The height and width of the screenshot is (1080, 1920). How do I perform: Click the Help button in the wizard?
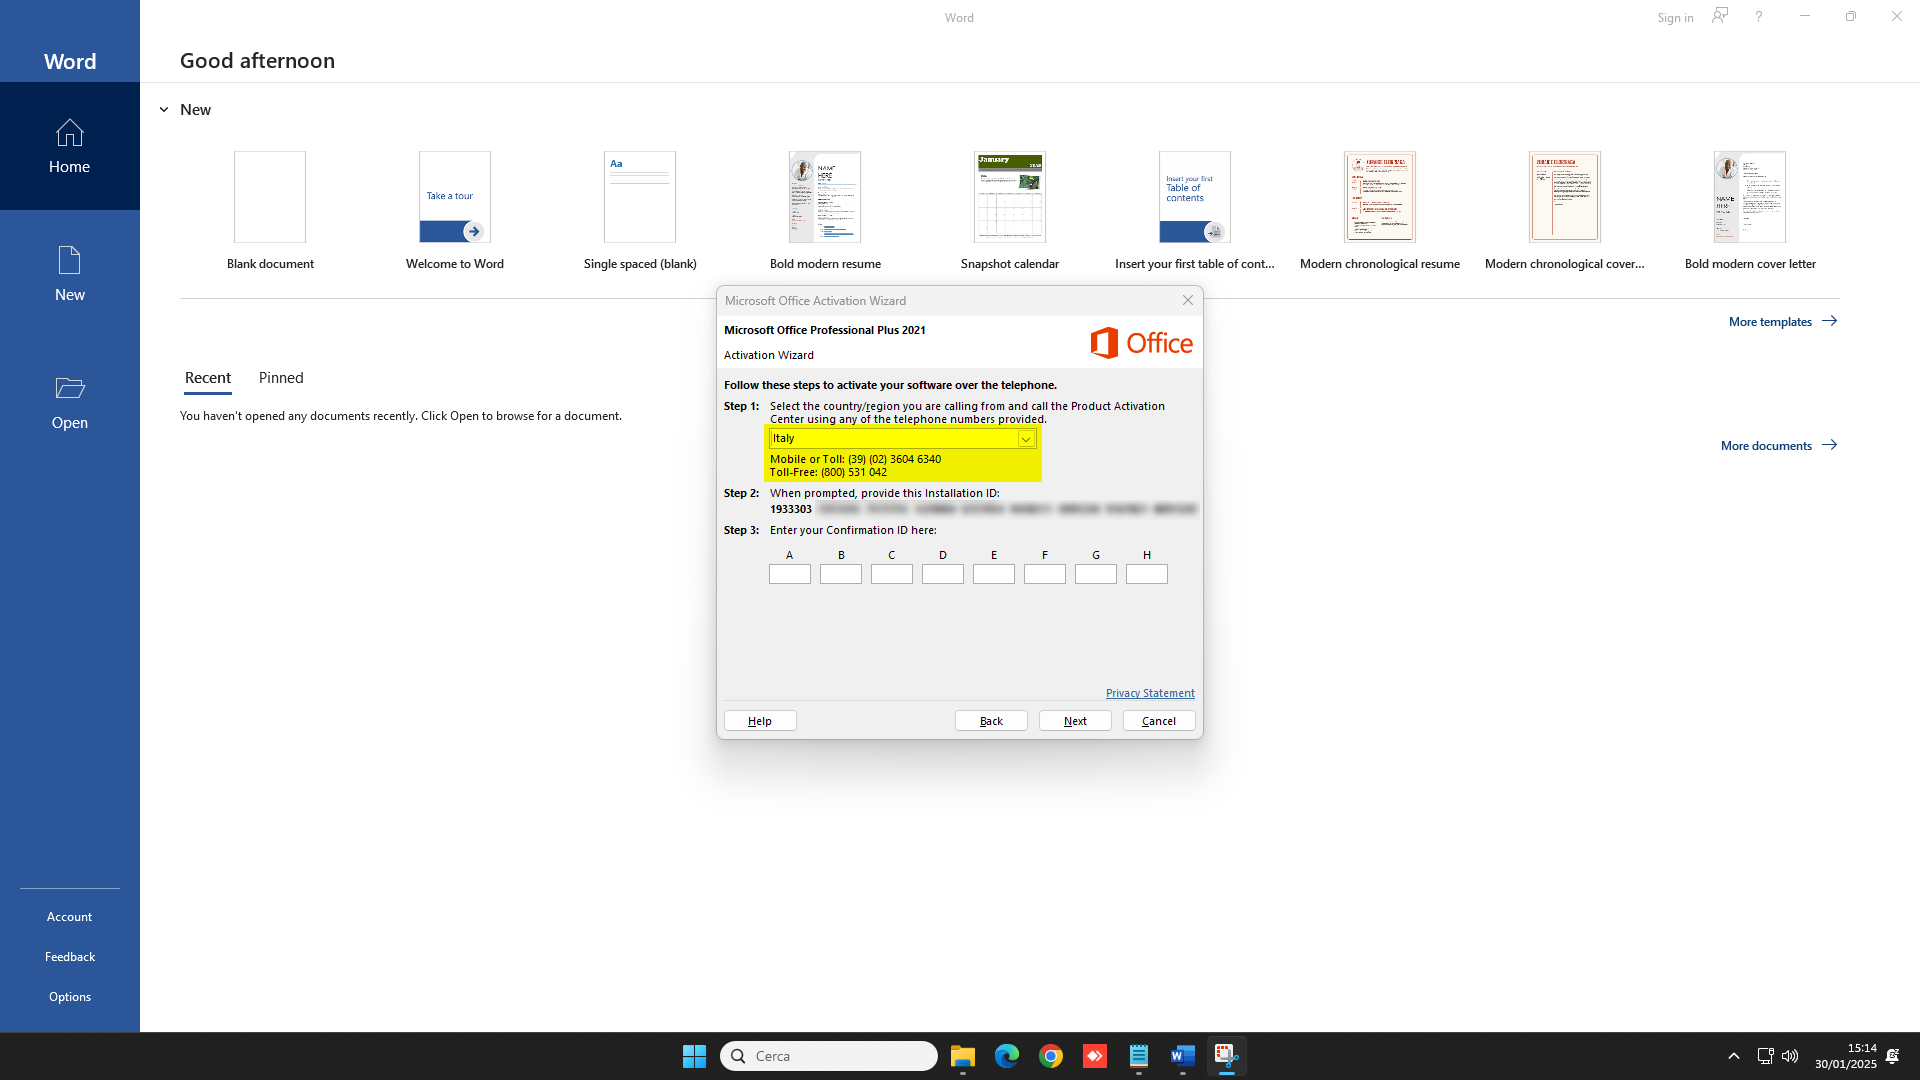760,721
